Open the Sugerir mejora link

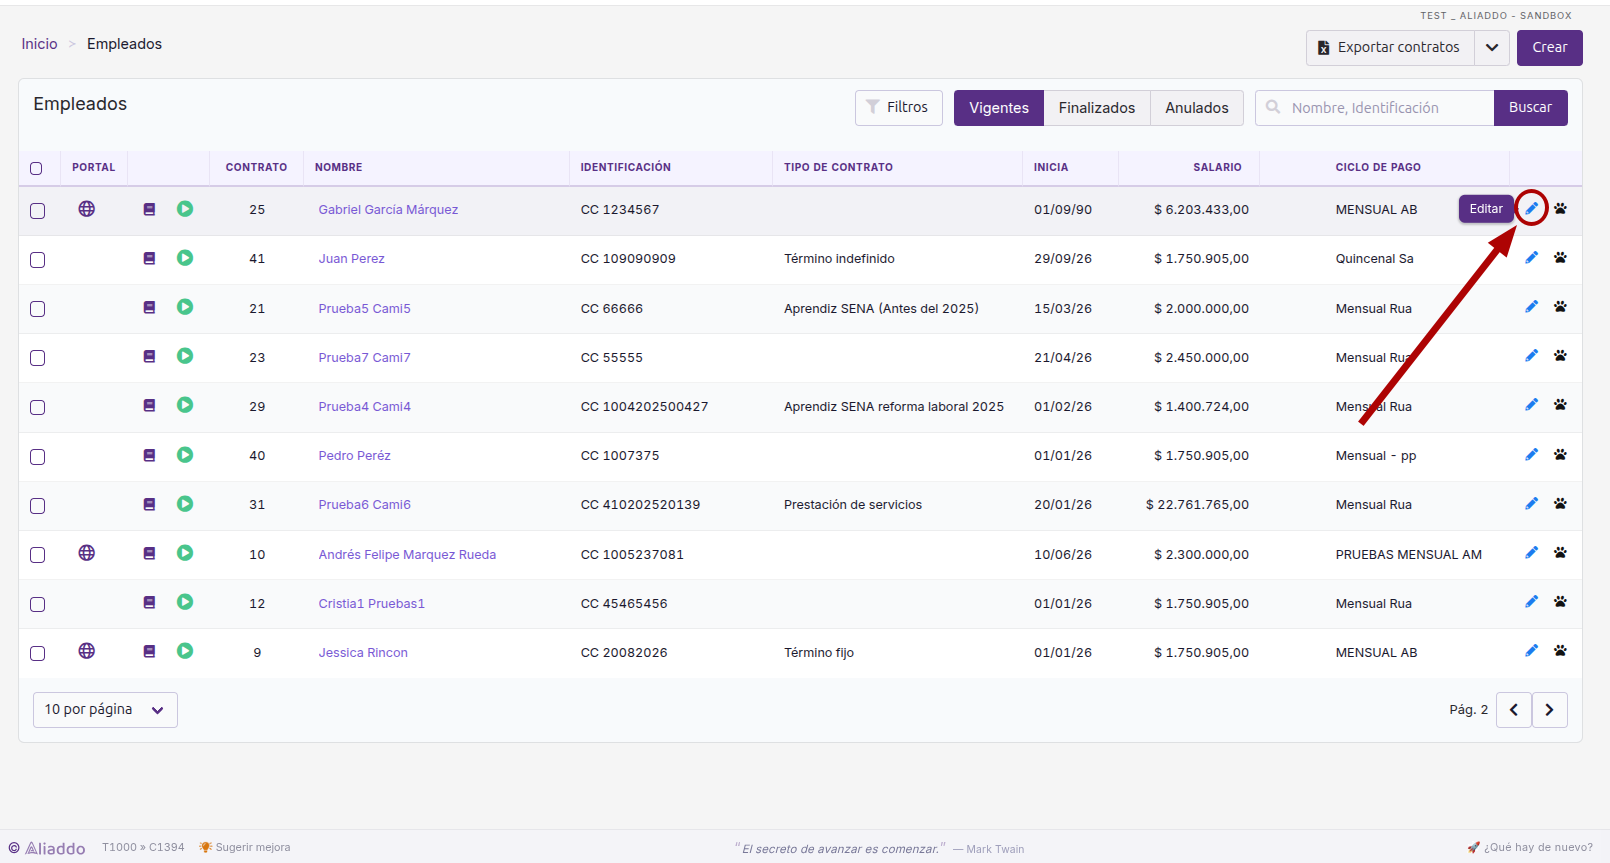coord(245,847)
